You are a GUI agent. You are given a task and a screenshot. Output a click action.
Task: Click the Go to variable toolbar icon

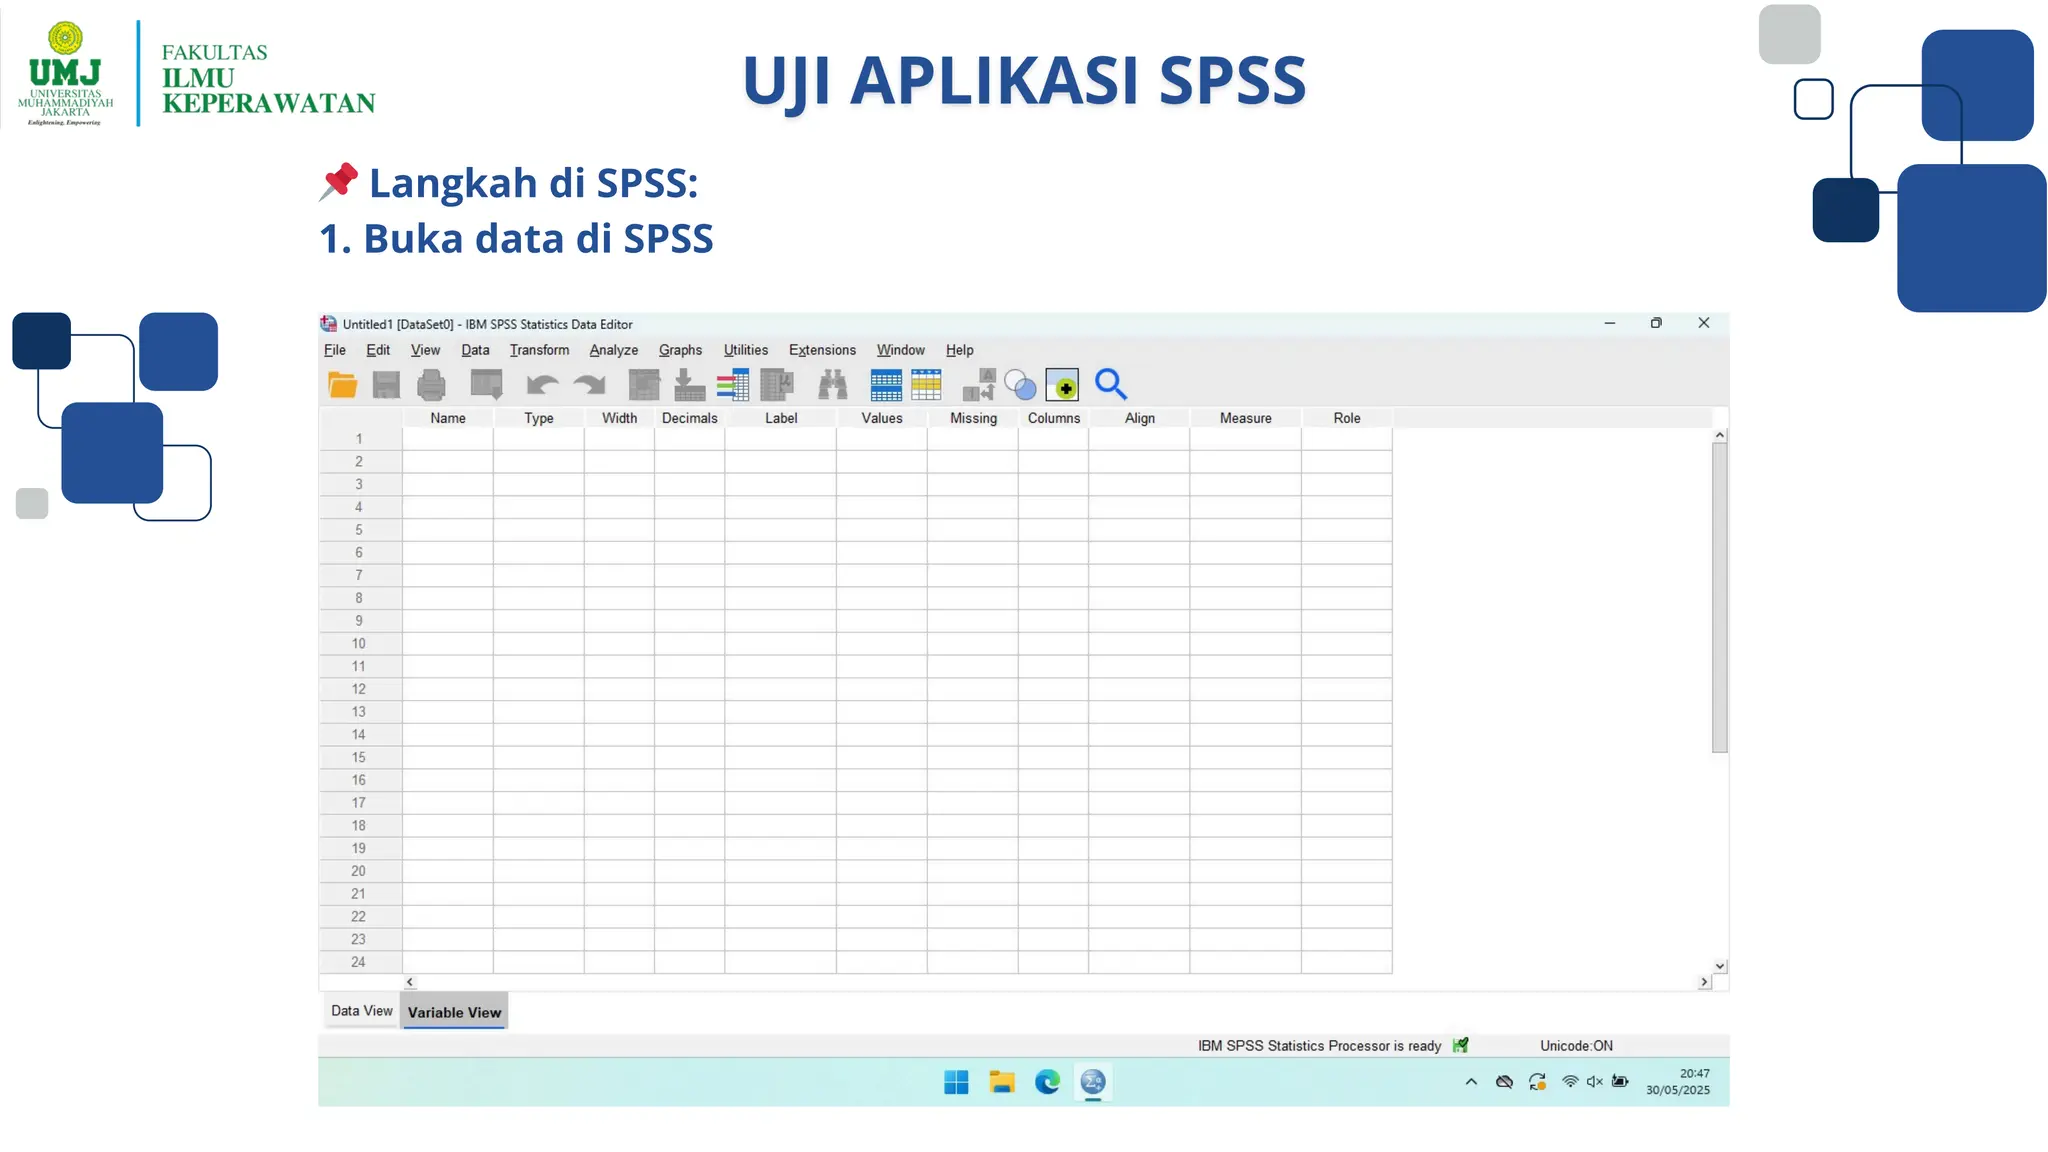(689, 385)
